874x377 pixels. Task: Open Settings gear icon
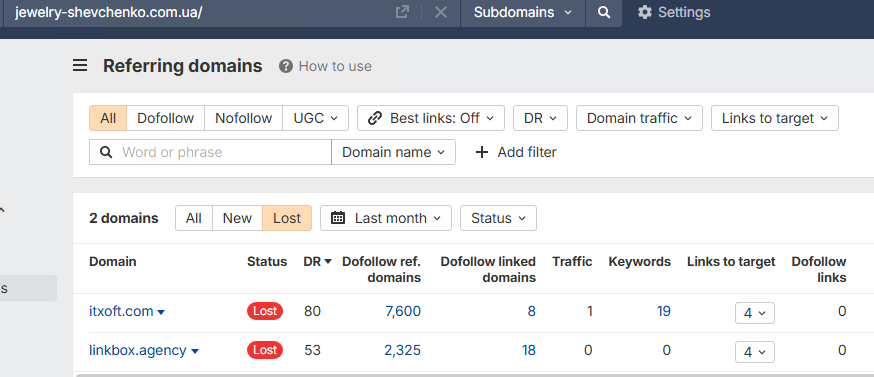[644, 12]
